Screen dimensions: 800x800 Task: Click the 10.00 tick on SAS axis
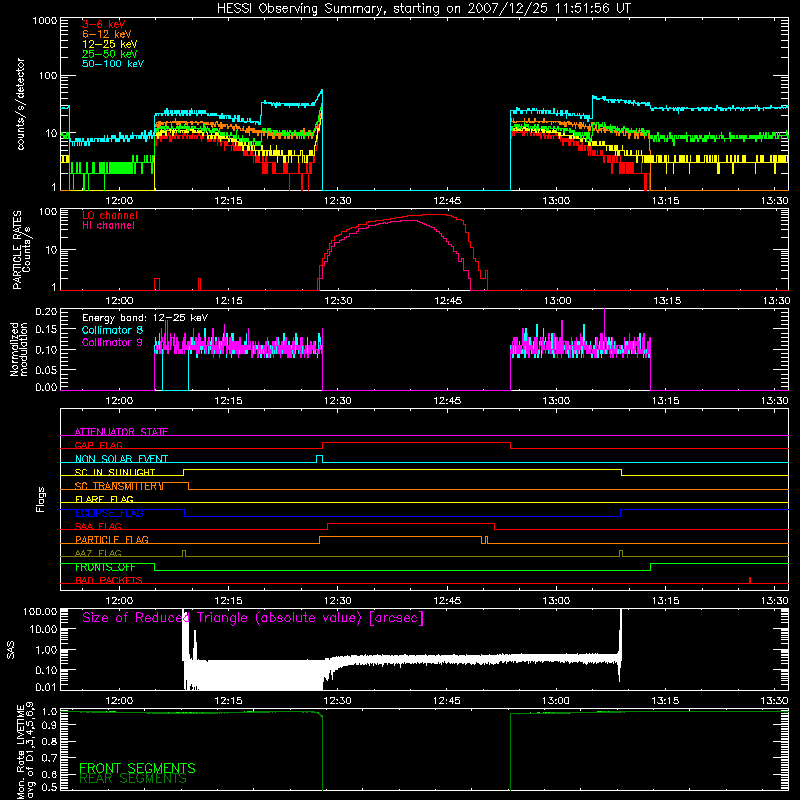43,630
